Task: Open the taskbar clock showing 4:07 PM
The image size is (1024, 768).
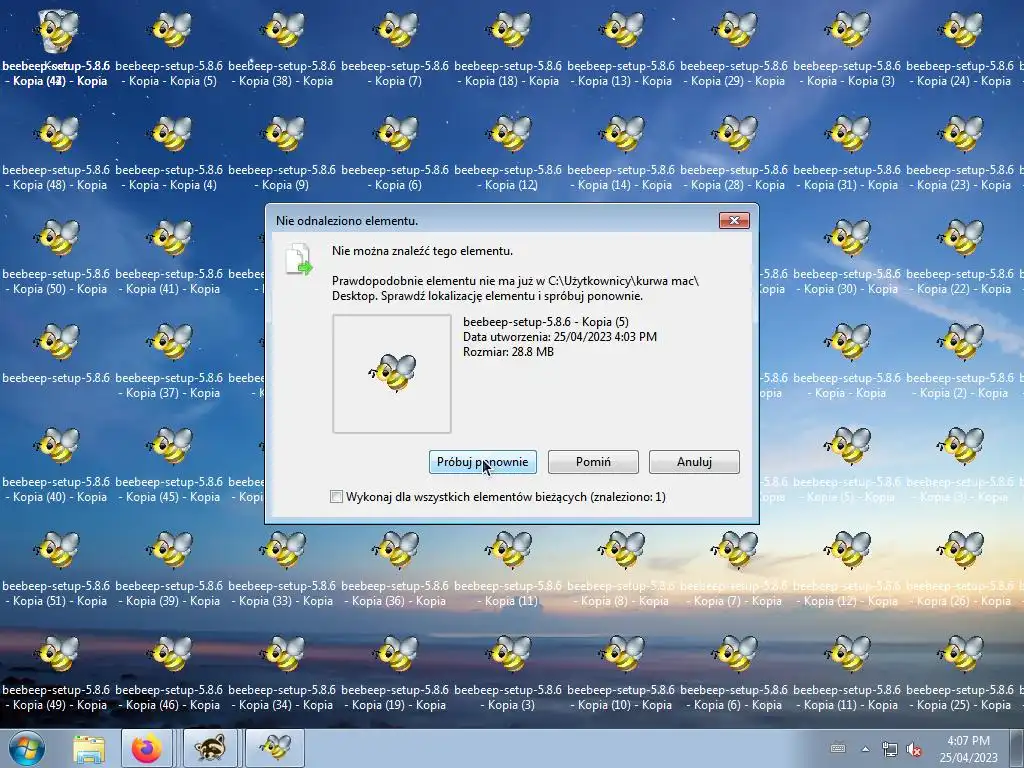Action: [968, 749]
